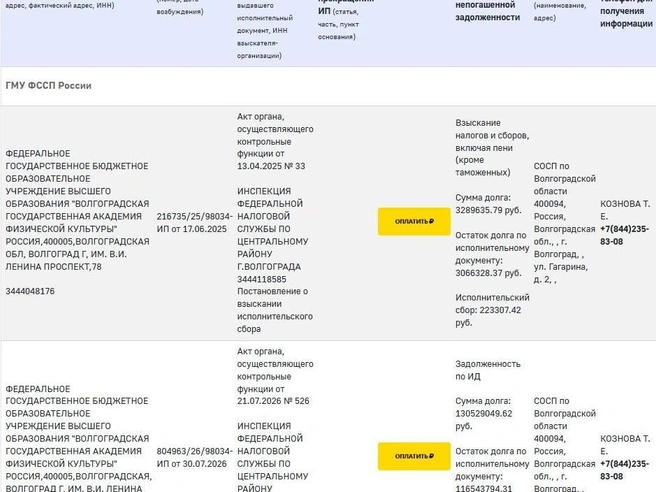Select the act dated 21.07.2026 № 526

(273, 376)
